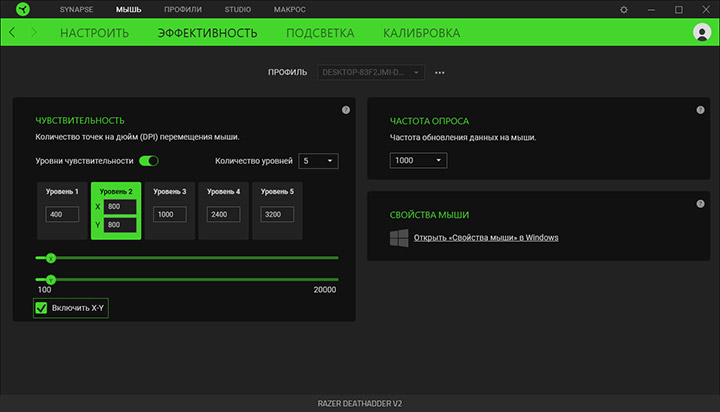Click the Razer logo icon
Screen dimensions: 720x412
pos(22,9)
